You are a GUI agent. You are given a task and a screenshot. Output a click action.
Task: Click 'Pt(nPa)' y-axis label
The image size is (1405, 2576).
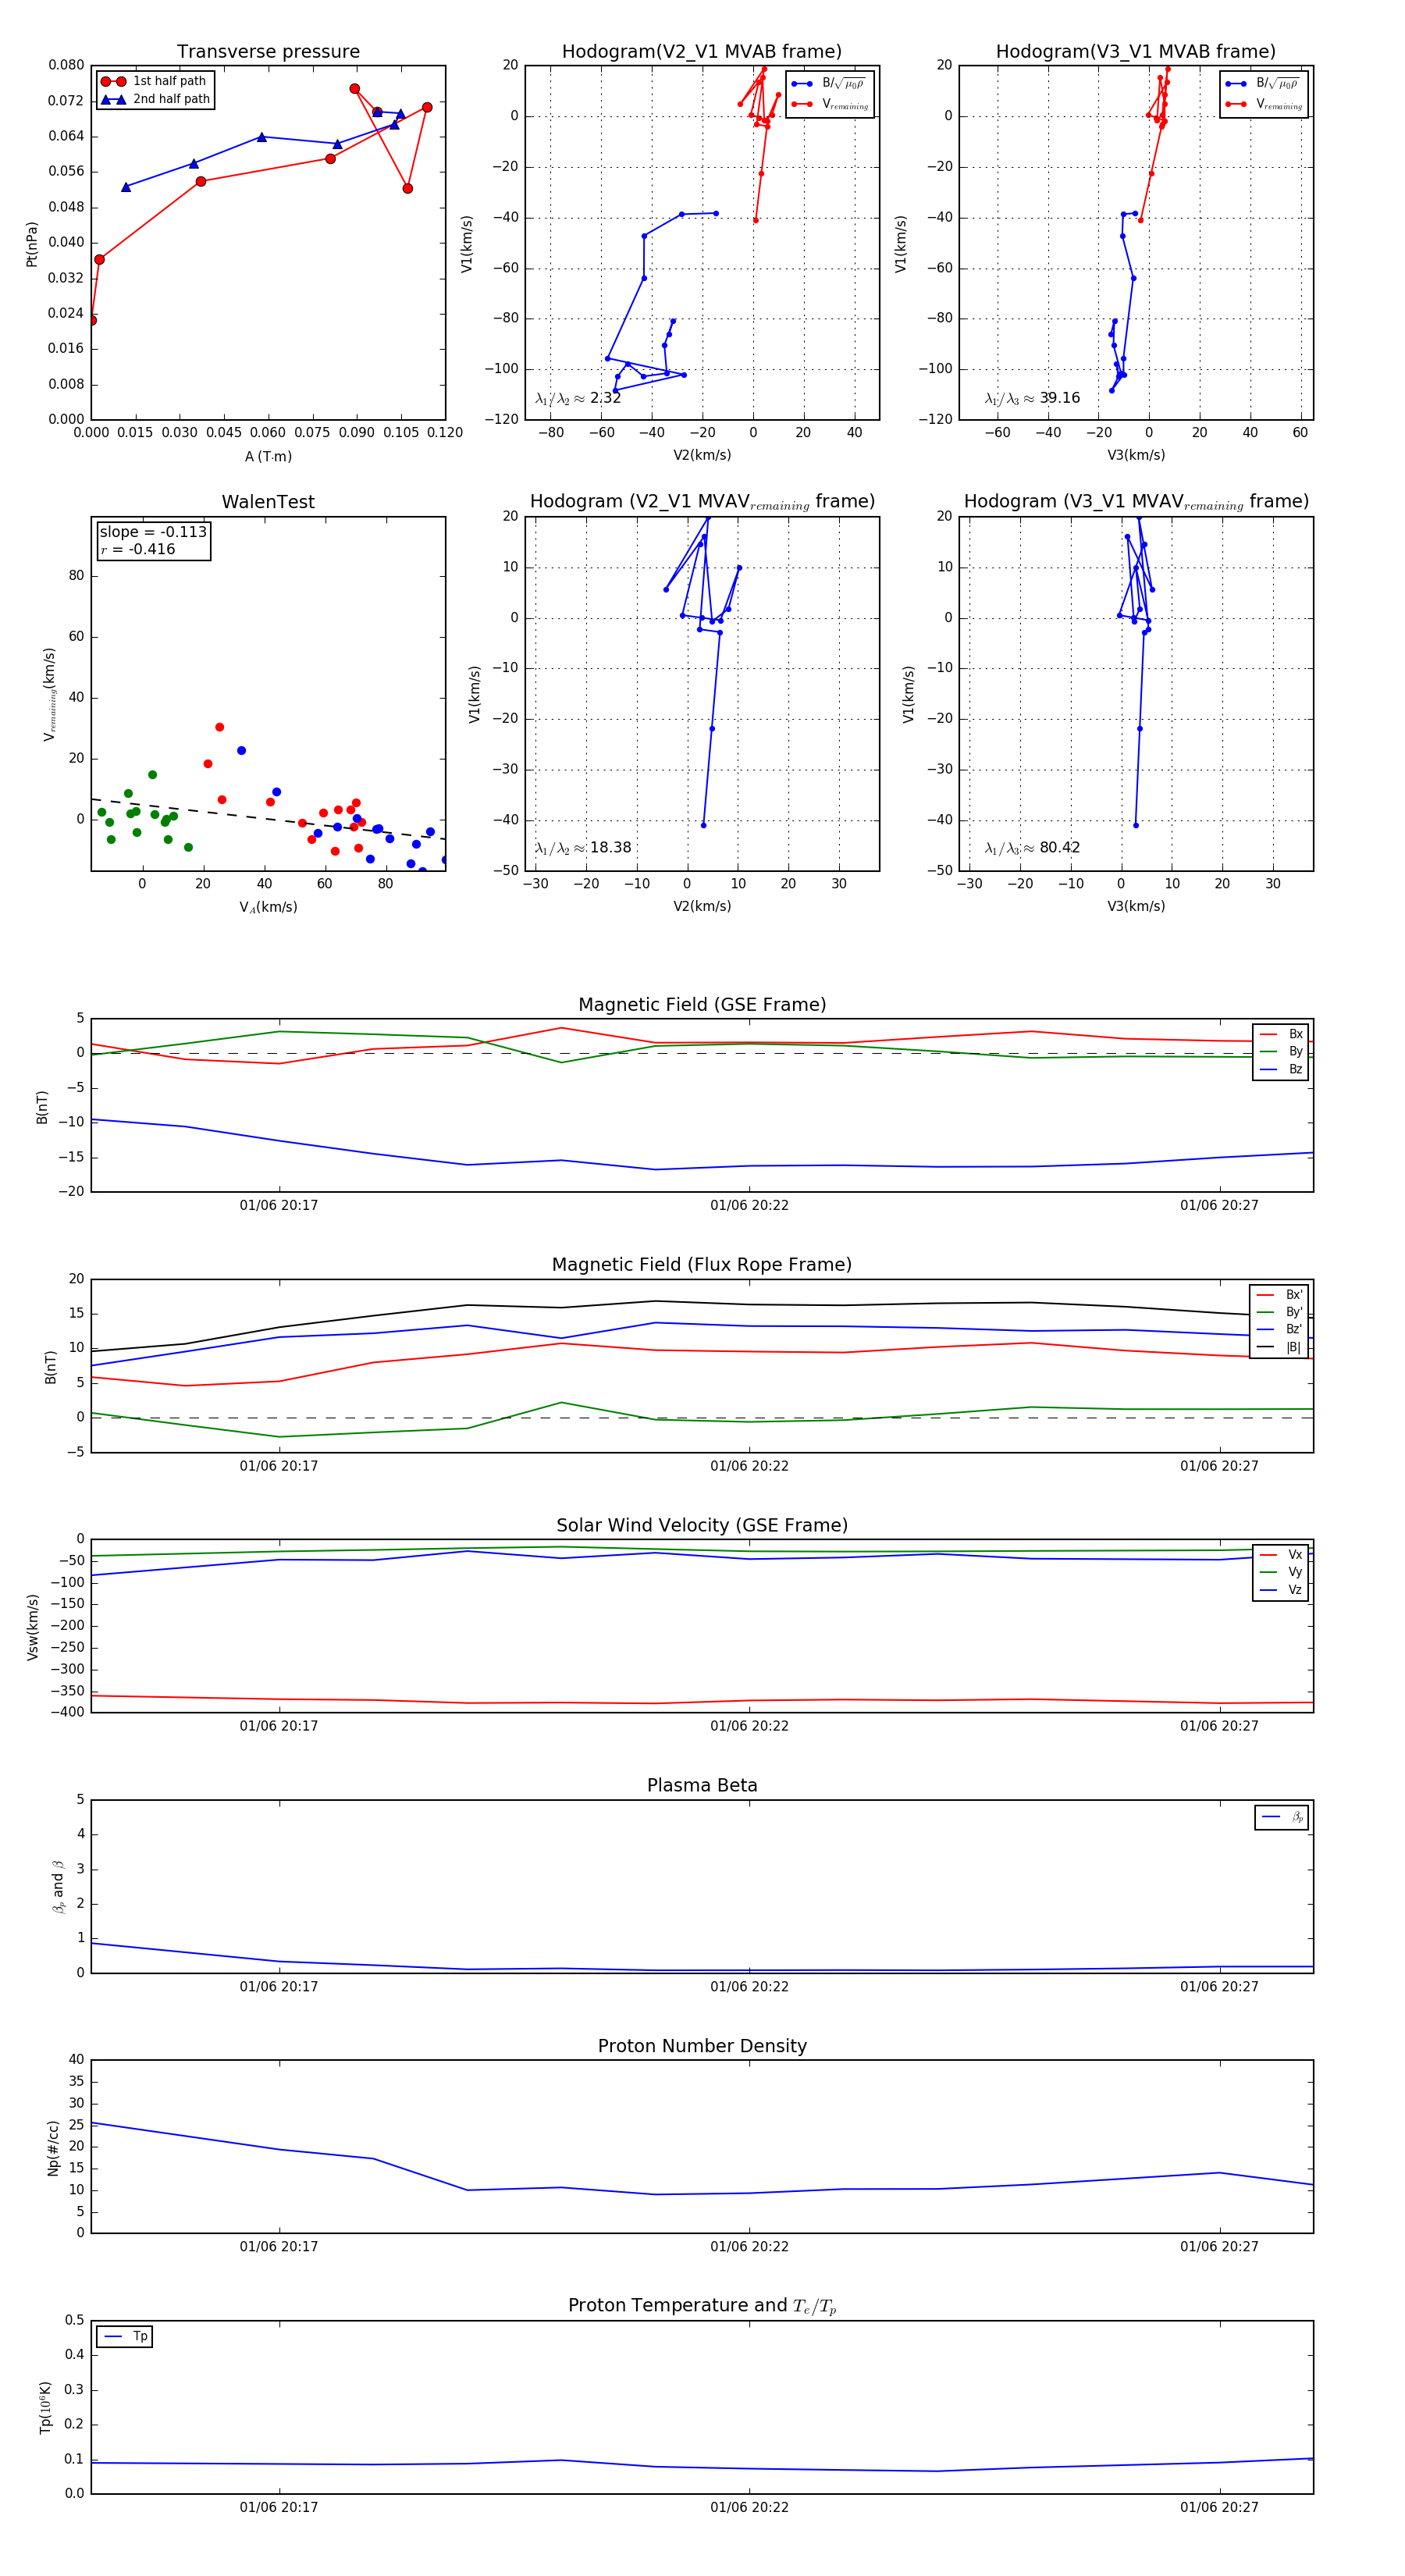click(32, 243)
